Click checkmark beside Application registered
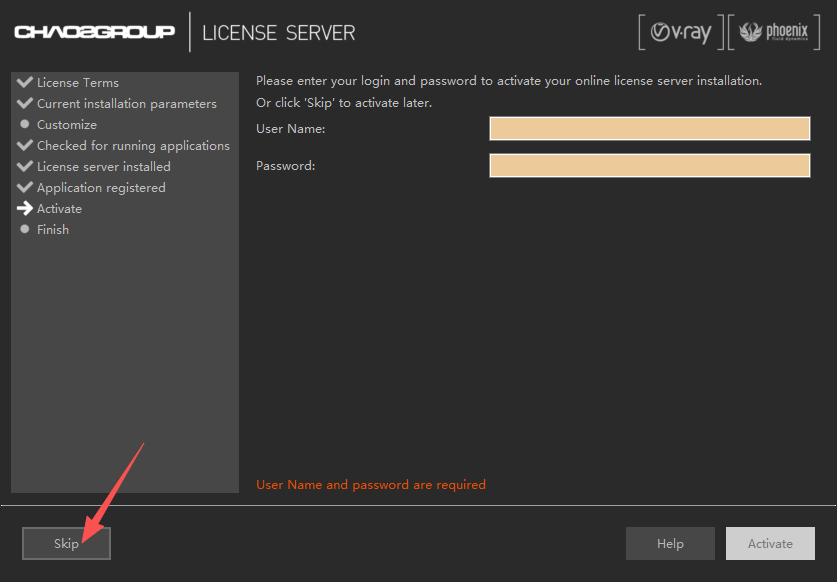This screenshot has height=582, width=837. tap(25, 187)
